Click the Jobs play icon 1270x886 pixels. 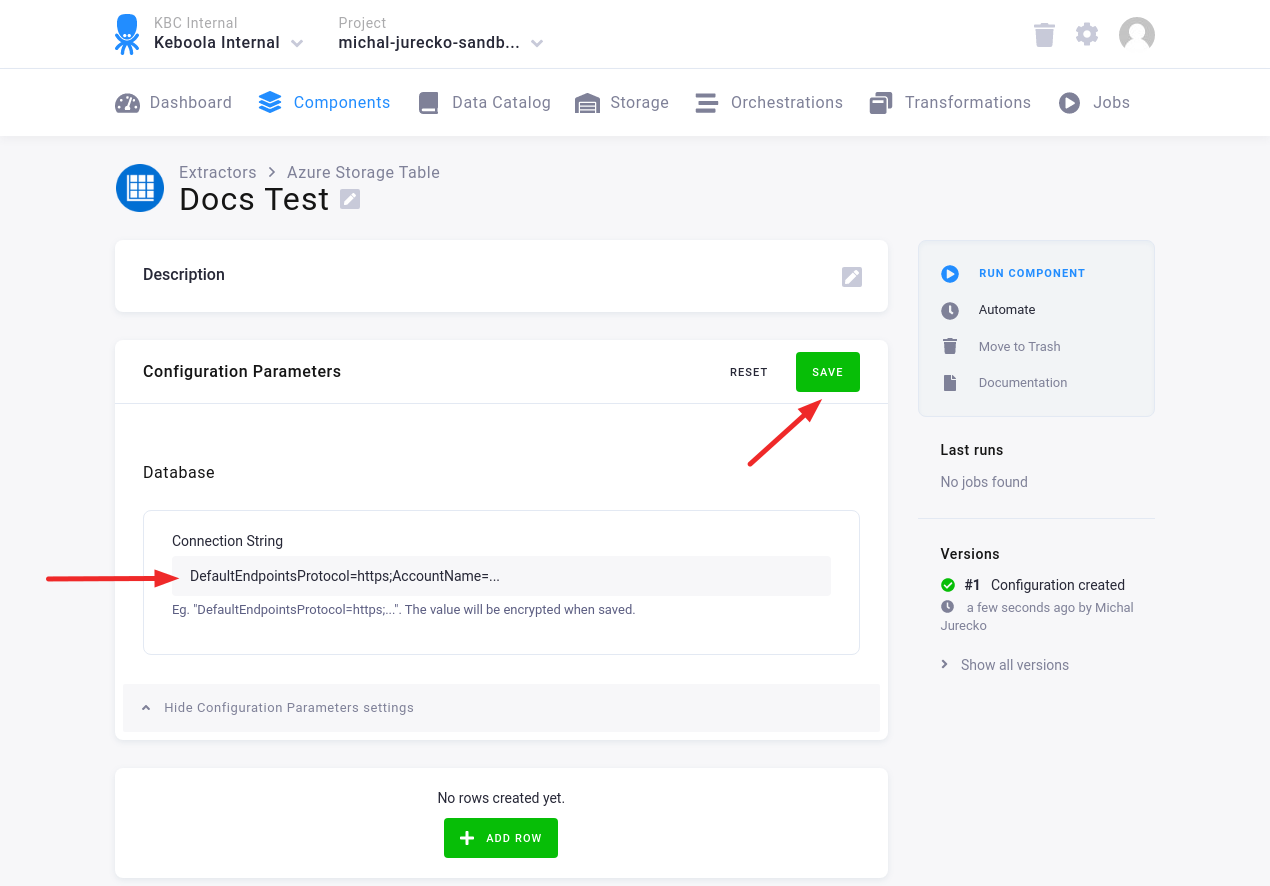(1070, 103)
